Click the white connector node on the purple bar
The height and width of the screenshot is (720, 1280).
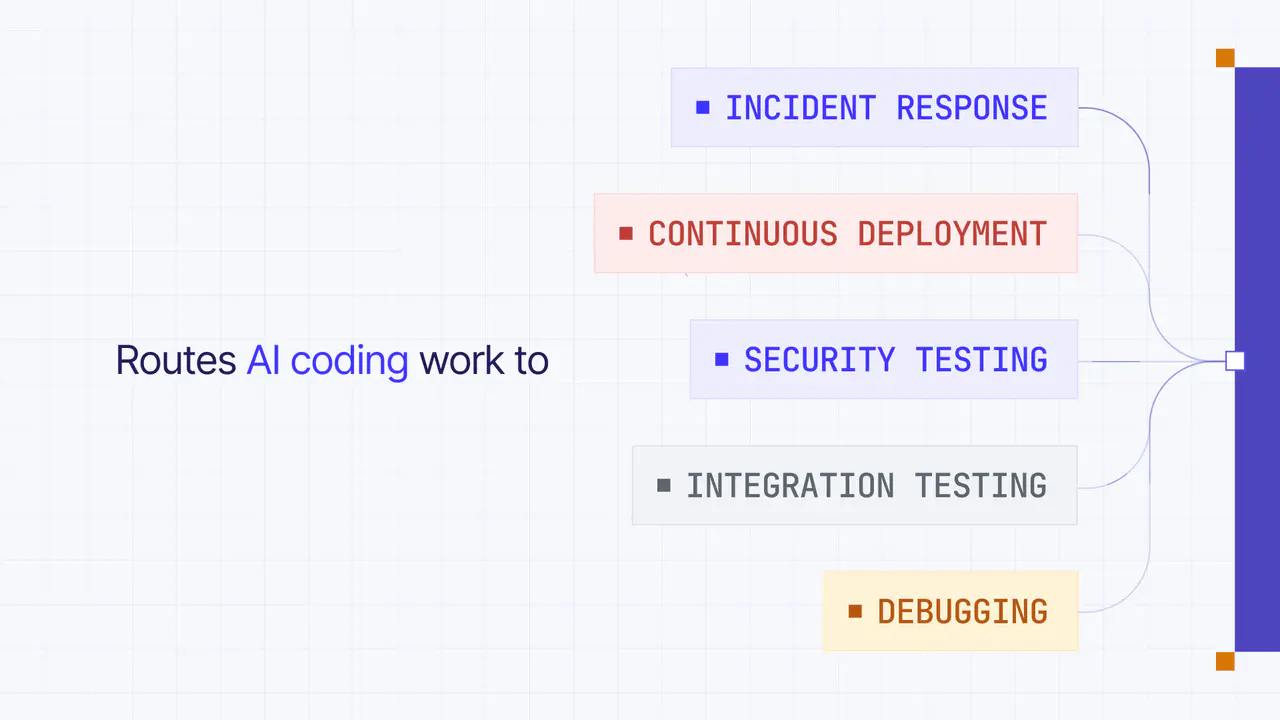tap(1235, 361)
